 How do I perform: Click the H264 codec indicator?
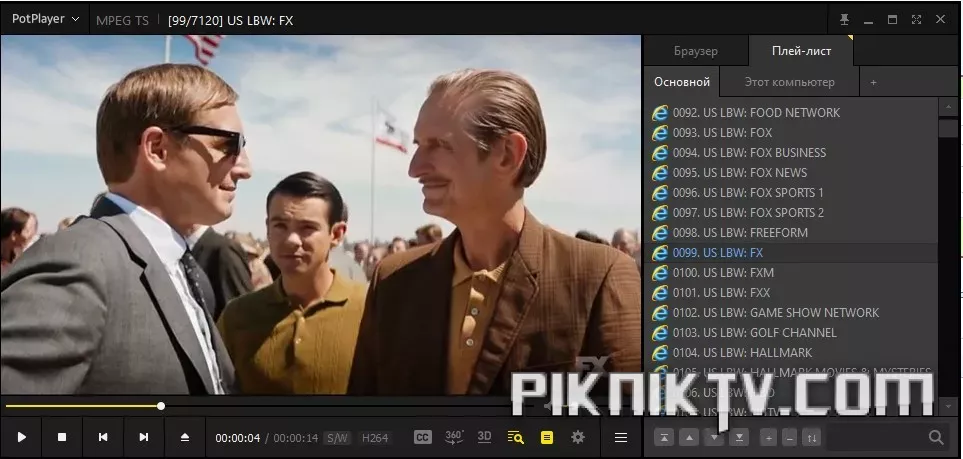click(x=375, y=438)
